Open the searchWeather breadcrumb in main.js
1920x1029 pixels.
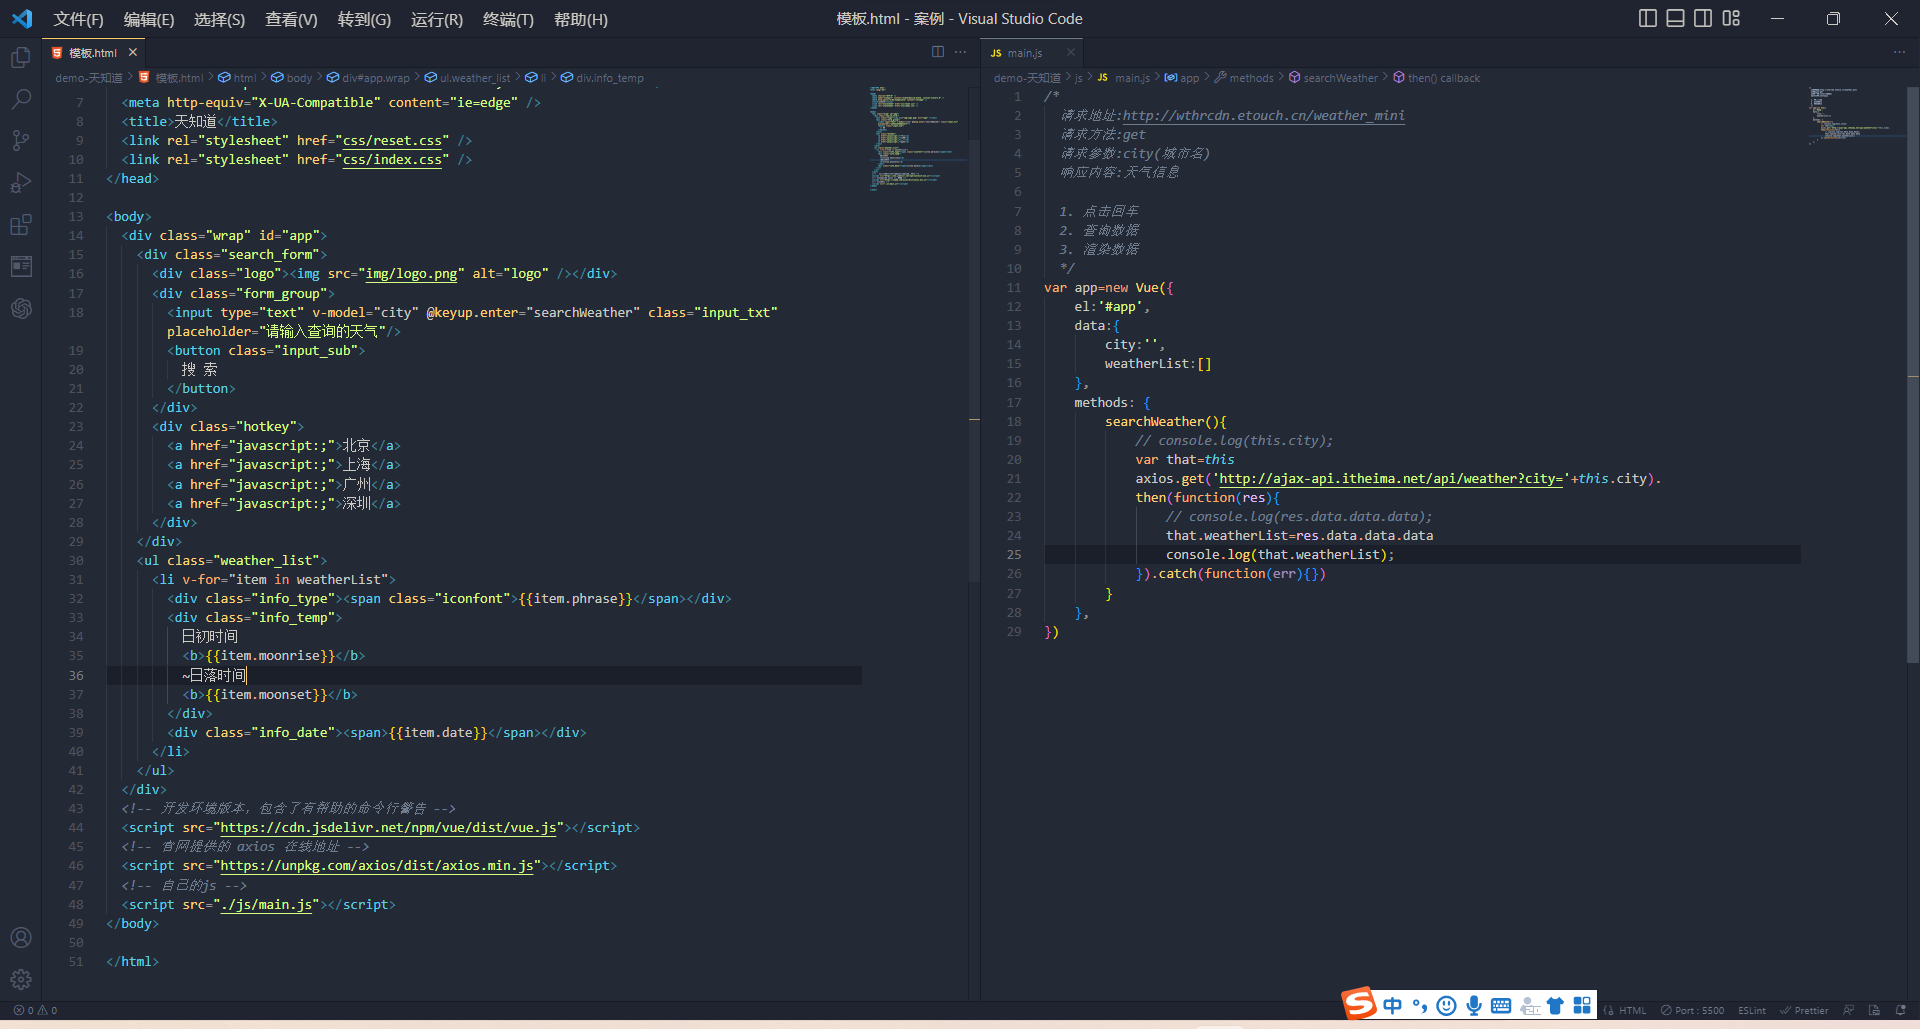[x=1341, y=77]
